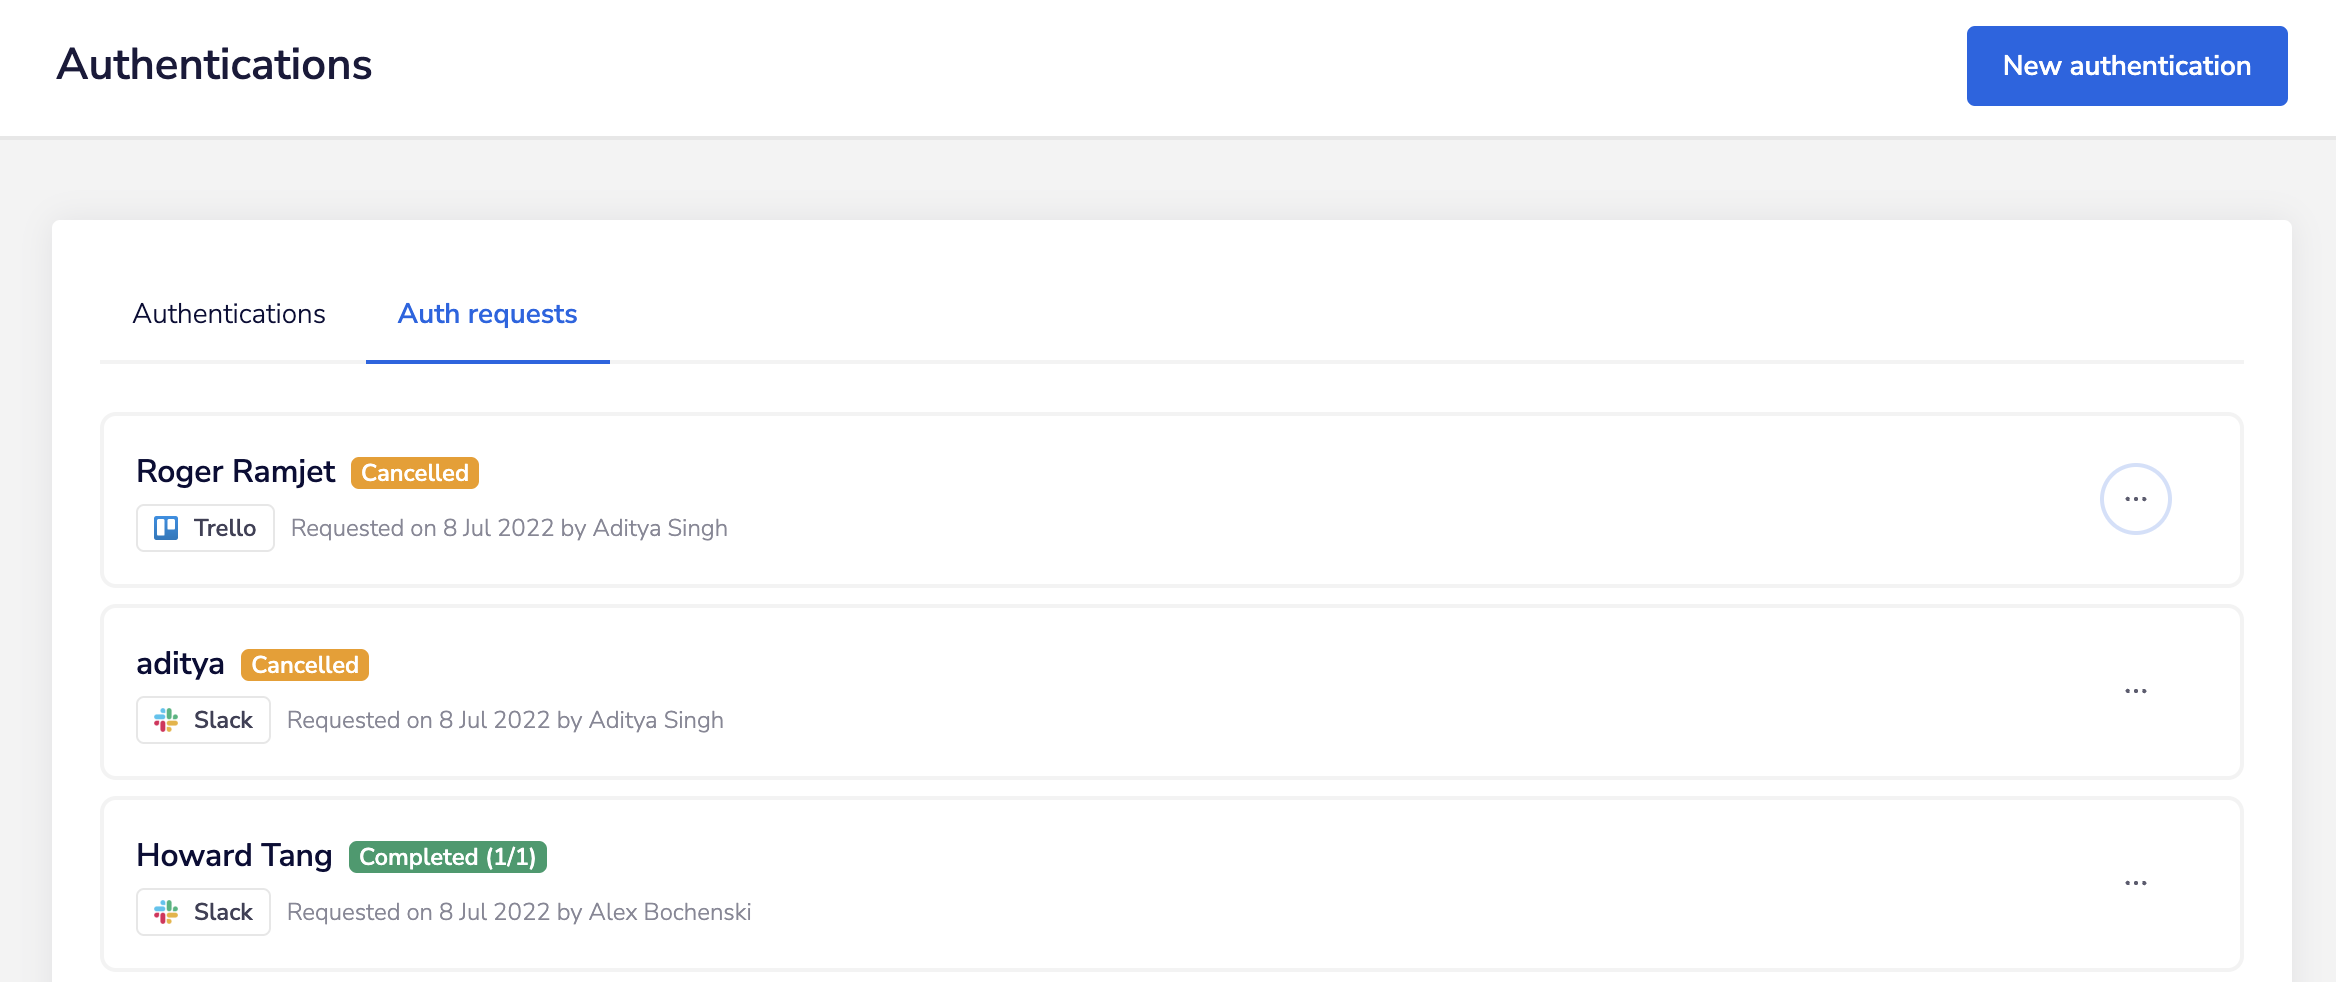The image size is (2336, 982).
Task: Open the three-dot menu for aditya's request
Action: click(2135, 691)
